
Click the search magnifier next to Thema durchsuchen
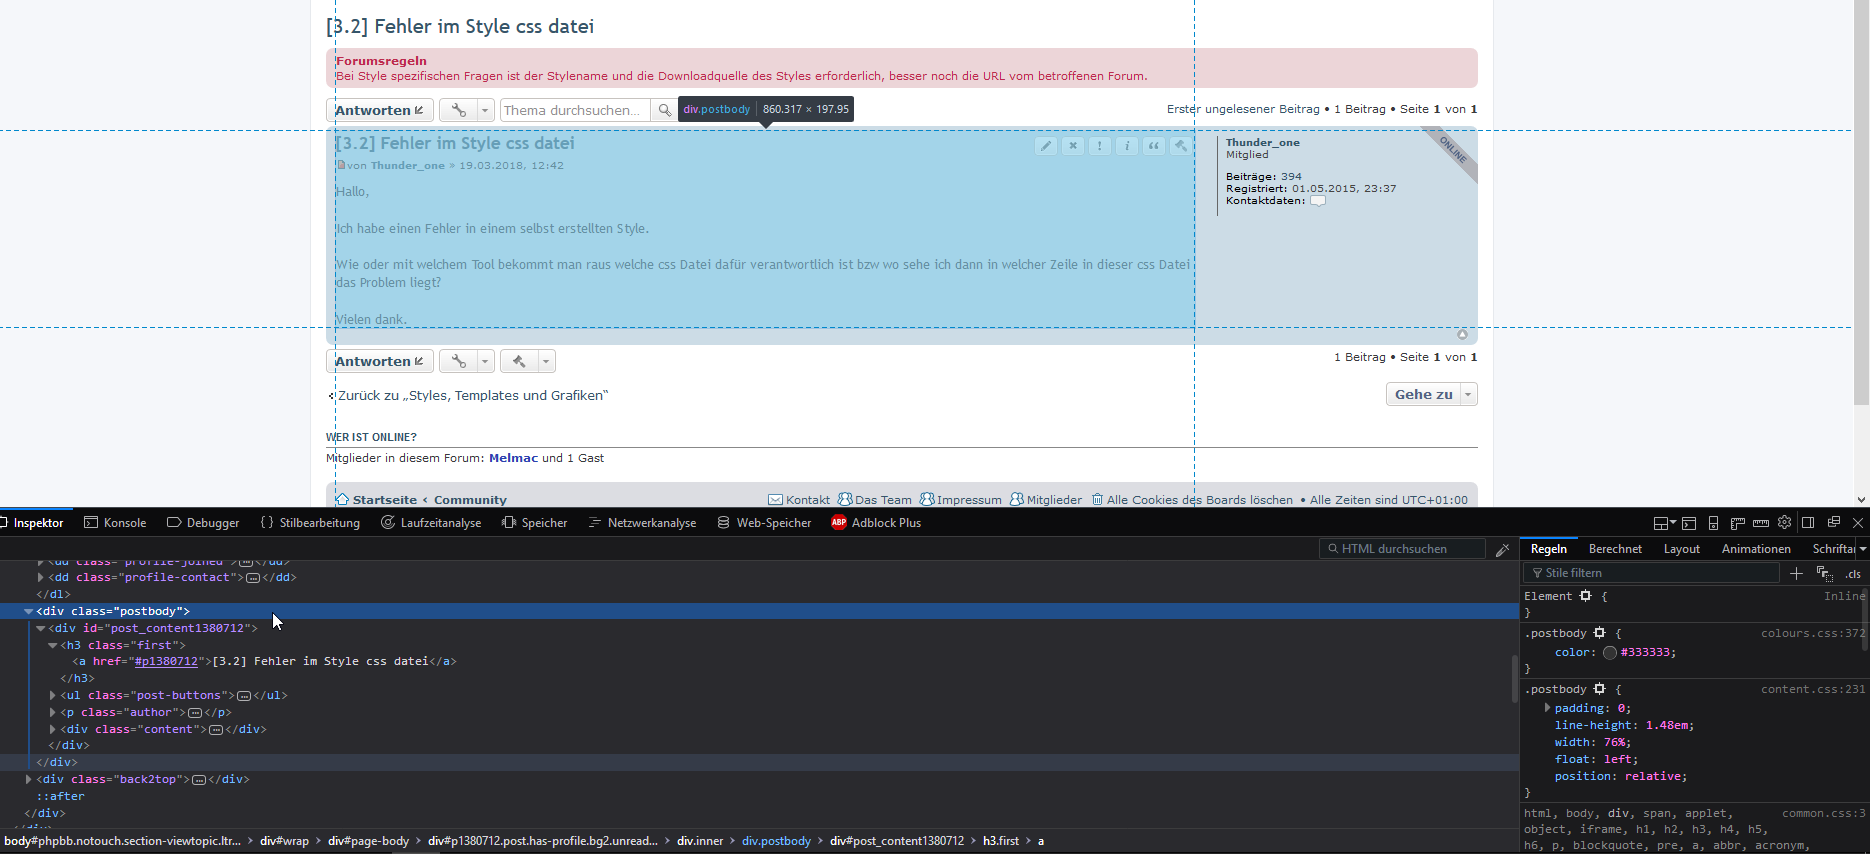coord(664,110)
